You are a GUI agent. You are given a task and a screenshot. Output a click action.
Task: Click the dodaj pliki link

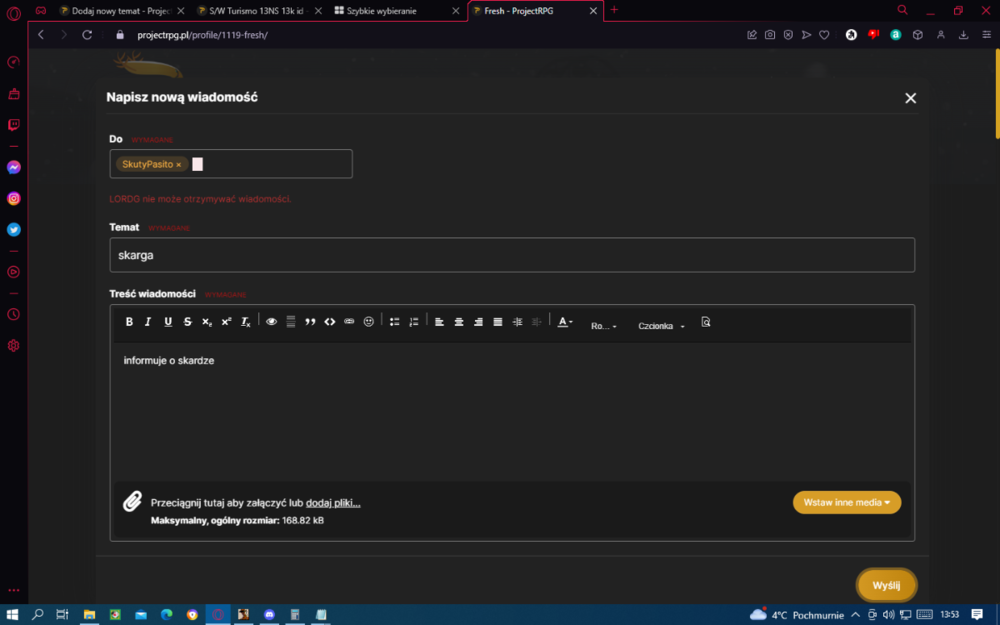[333, 503]
